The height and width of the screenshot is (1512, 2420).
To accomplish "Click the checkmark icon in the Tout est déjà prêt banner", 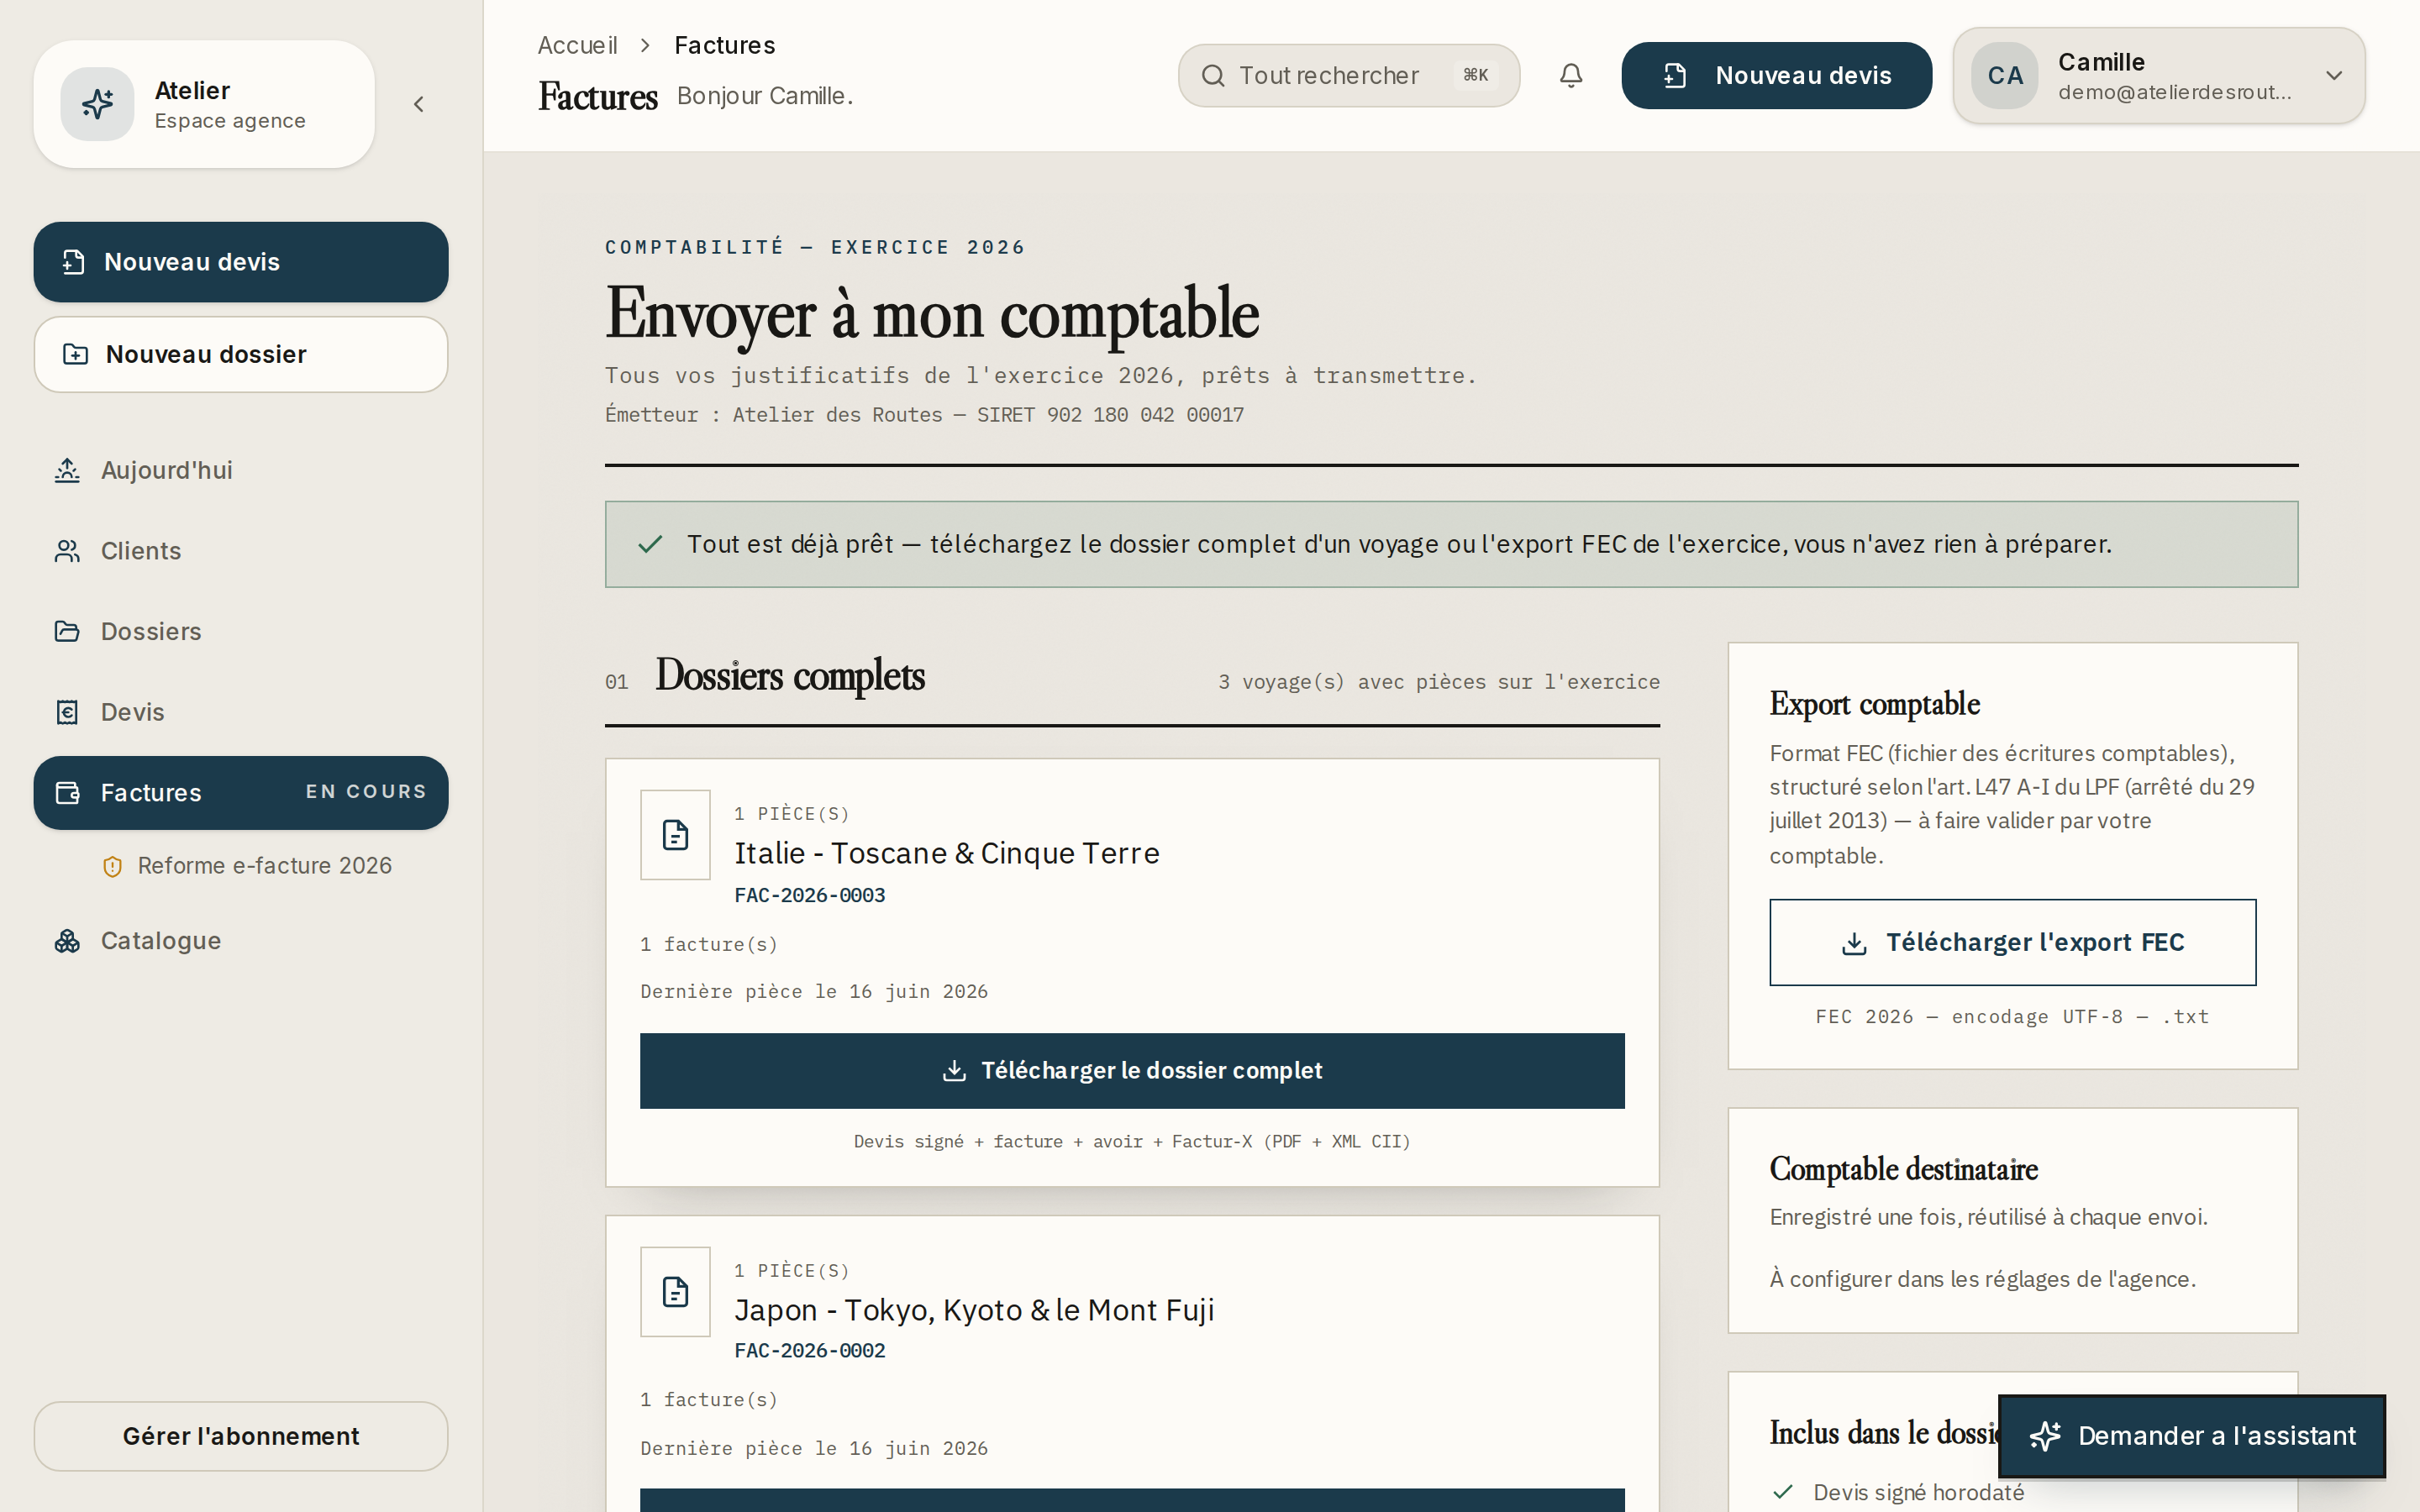I will click(x=650, y=544).
